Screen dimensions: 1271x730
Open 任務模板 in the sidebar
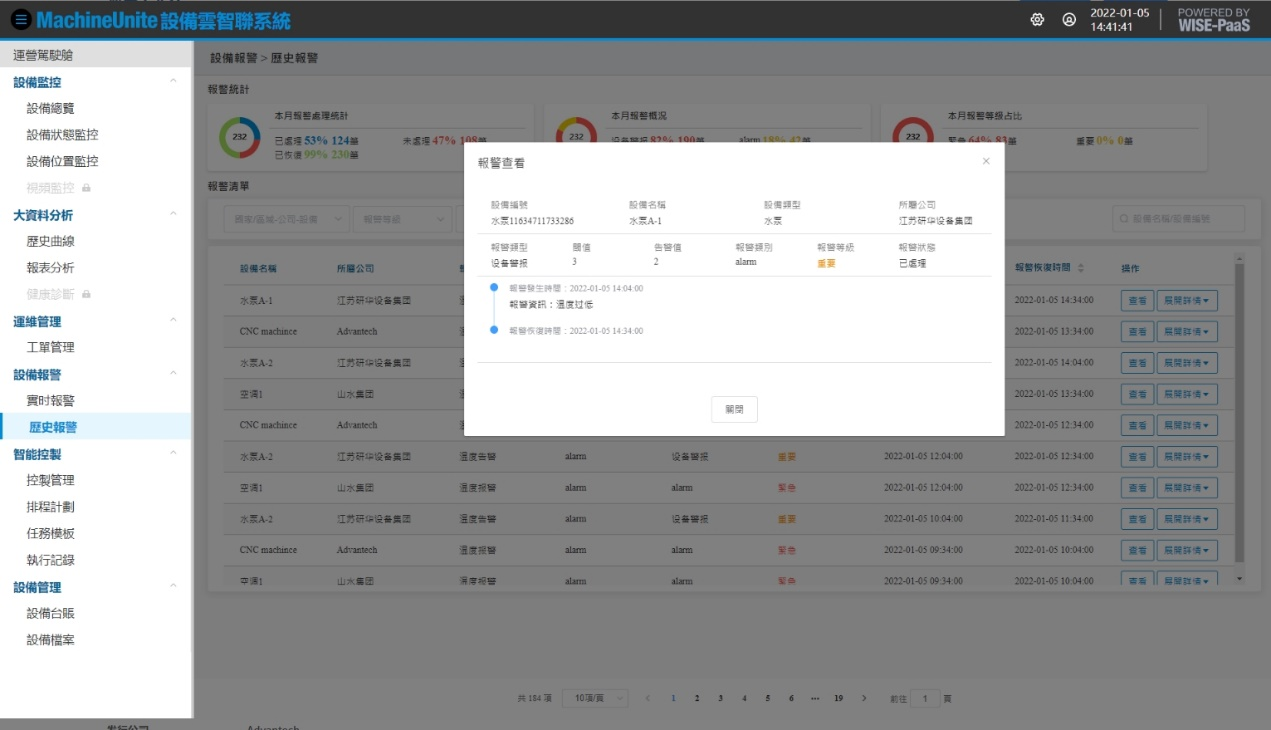click(51, 533)
